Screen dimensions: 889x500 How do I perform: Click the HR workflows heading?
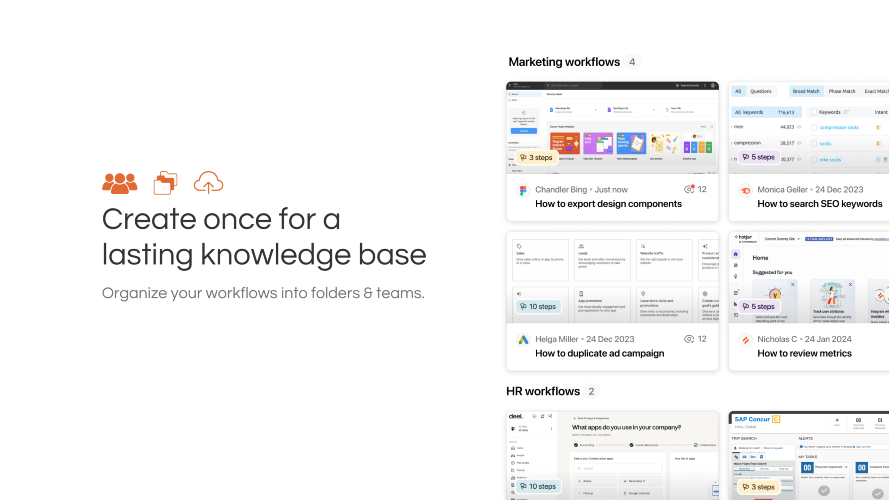click(543, 392)
